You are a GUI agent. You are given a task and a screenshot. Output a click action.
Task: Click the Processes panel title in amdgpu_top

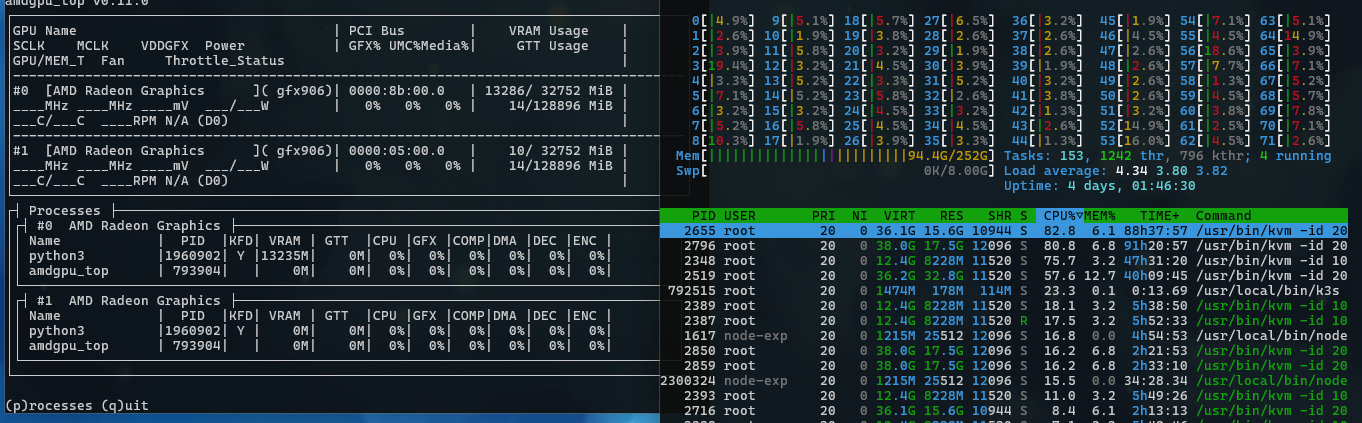pos(65,210)
